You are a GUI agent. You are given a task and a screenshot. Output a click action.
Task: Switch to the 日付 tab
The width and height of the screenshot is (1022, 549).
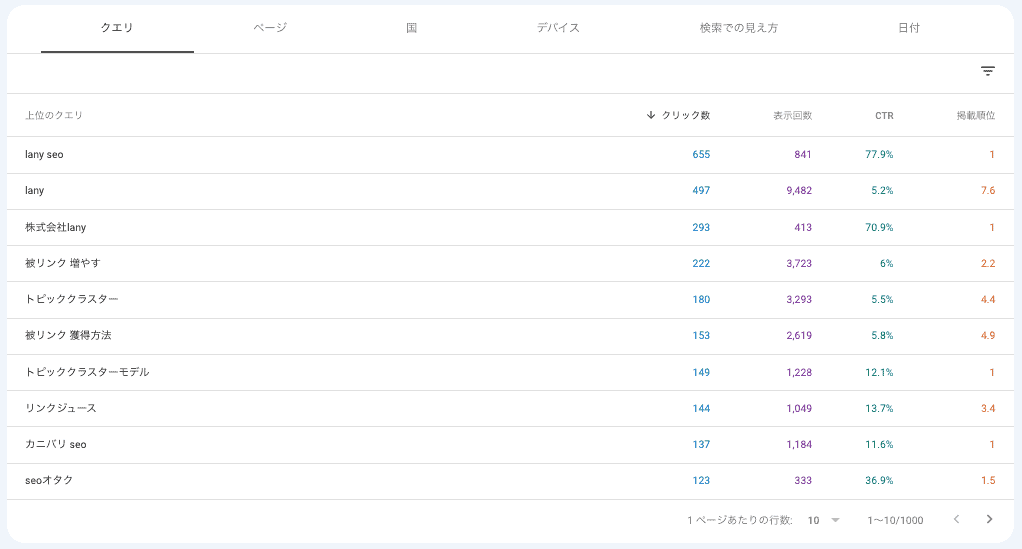coord(909,27)
